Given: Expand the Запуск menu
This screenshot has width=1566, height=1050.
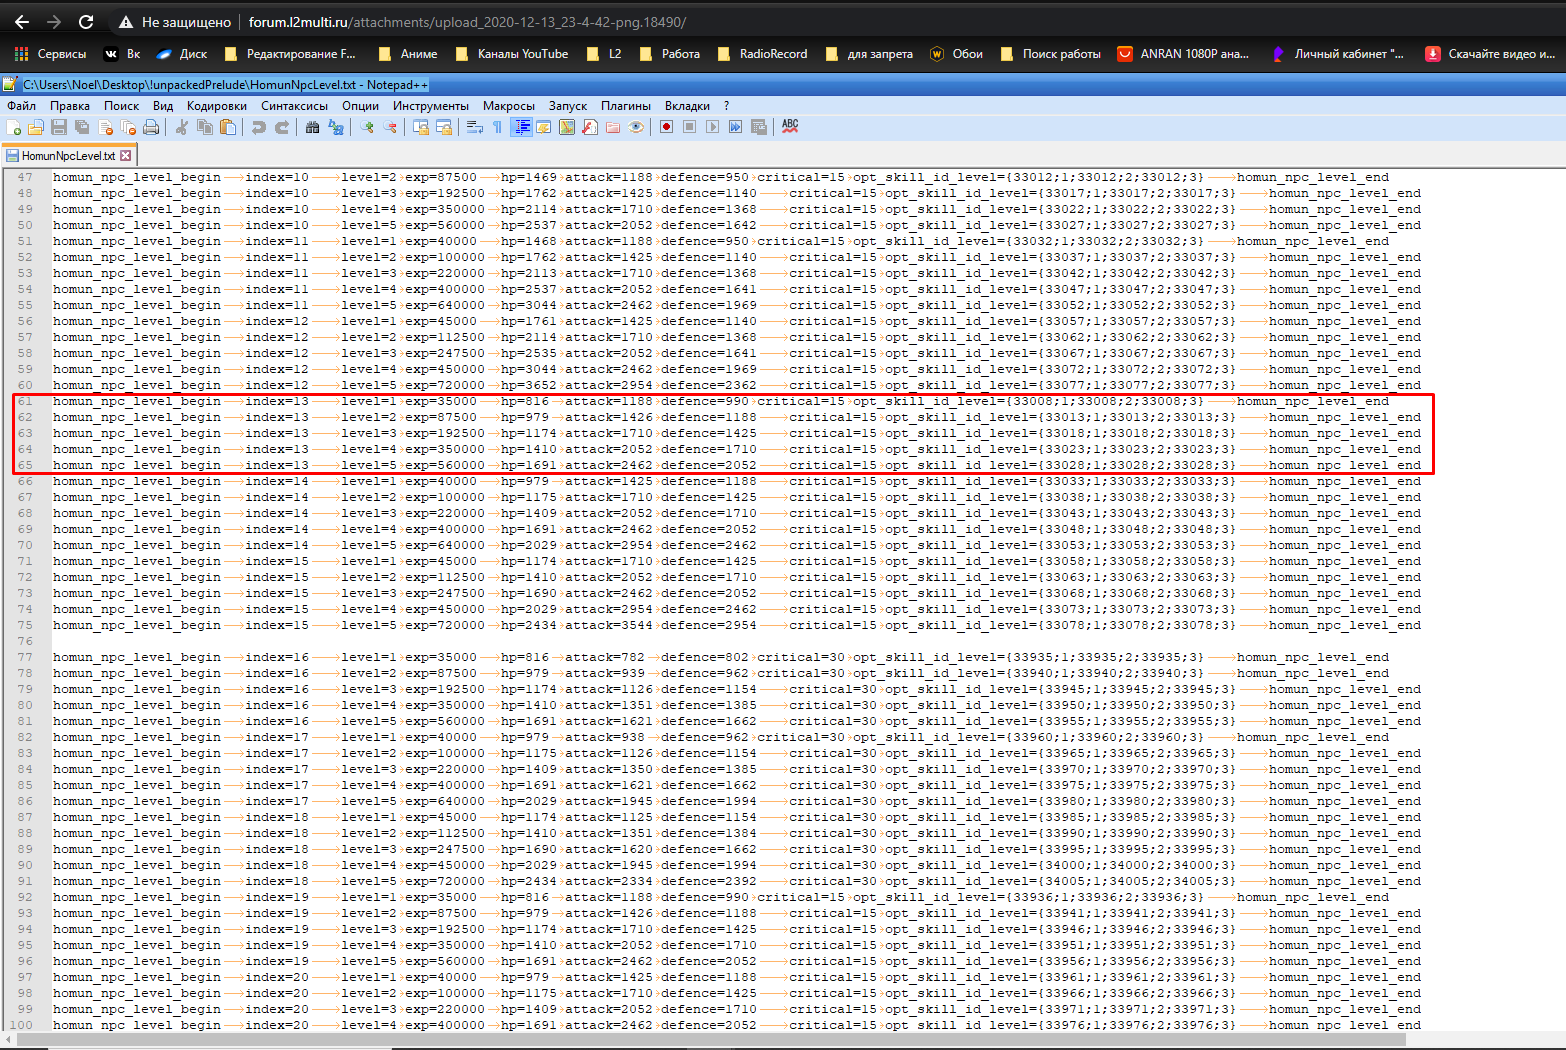Looking at the screenshot, I should pyautogui.click(x=568, y=105).
